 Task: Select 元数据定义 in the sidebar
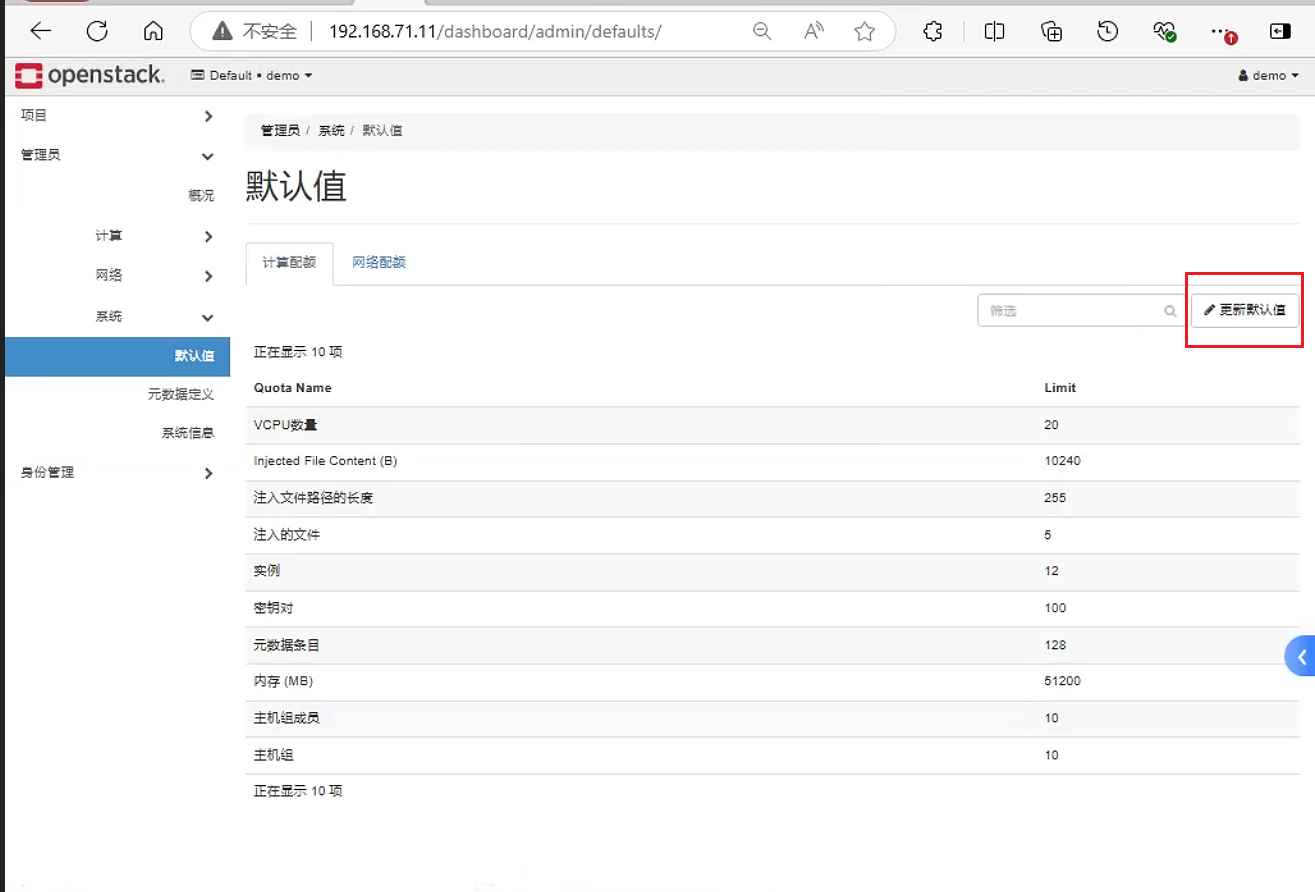pos(181,394)
